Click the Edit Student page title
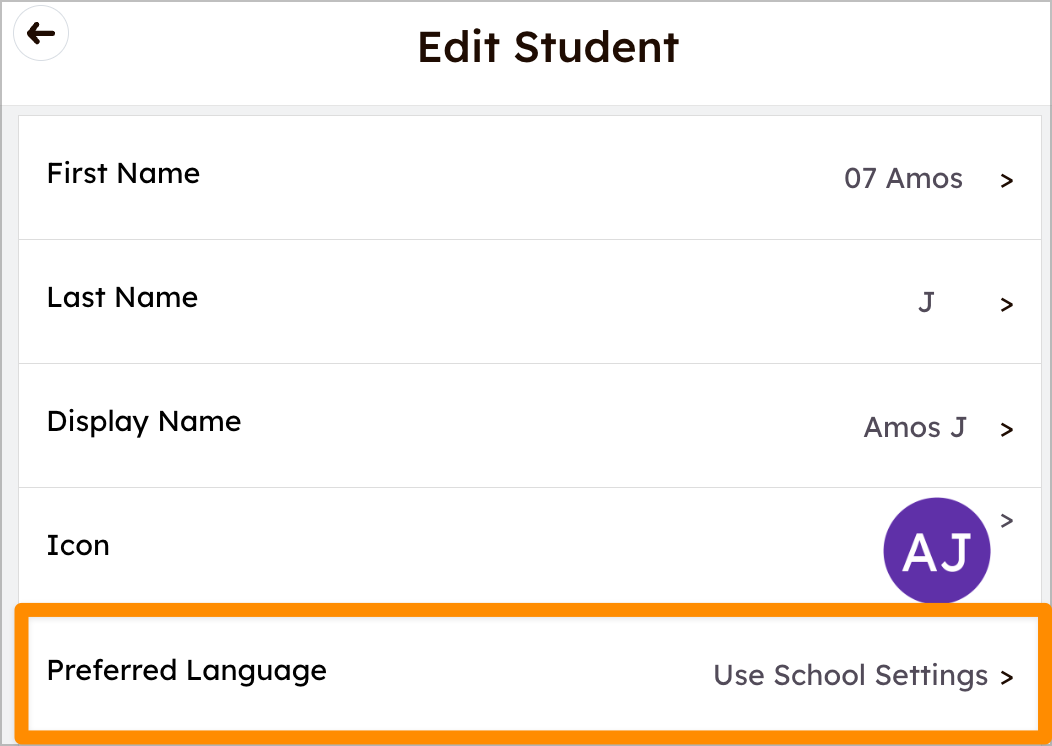The height and width of the screenshot is (746, 1052). coord(548,47)
